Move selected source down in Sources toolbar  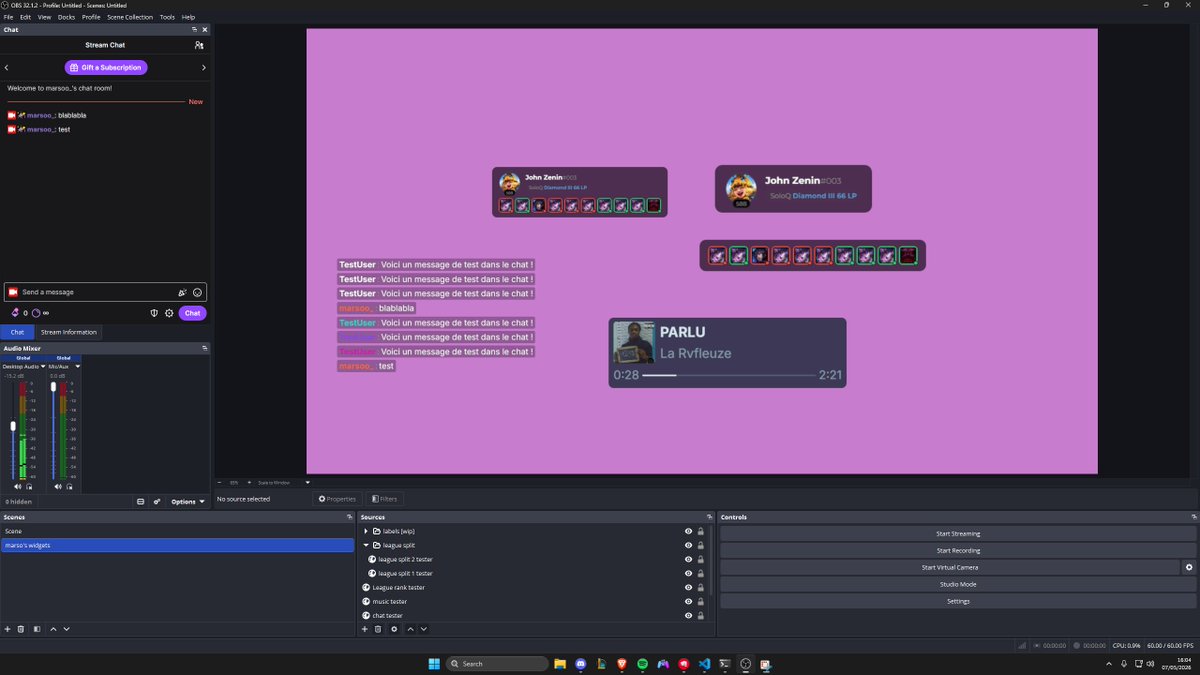pos(423,629)
